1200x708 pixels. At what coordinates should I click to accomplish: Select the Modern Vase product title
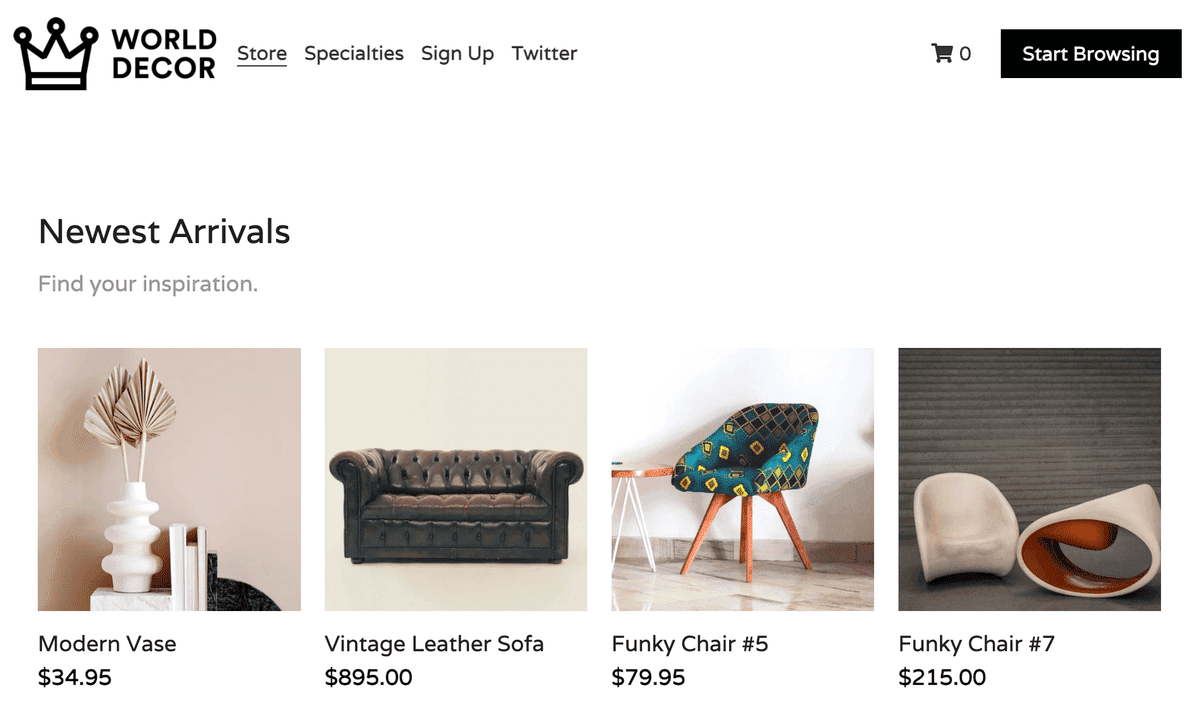107,644
